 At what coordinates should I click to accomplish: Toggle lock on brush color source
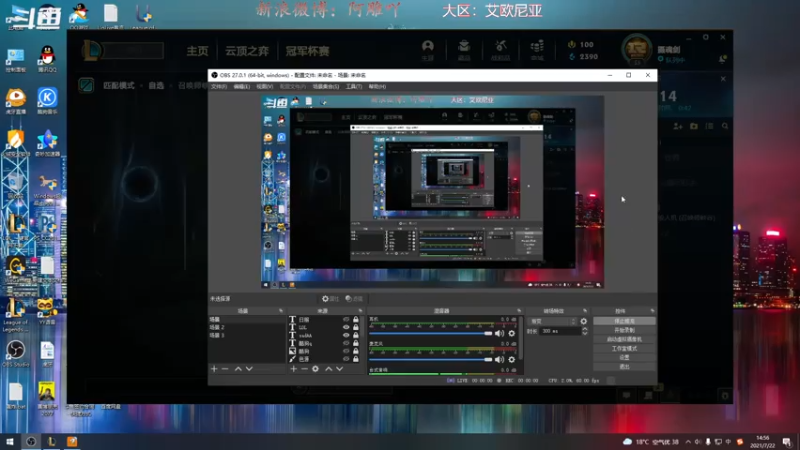(x=356, y=359)
